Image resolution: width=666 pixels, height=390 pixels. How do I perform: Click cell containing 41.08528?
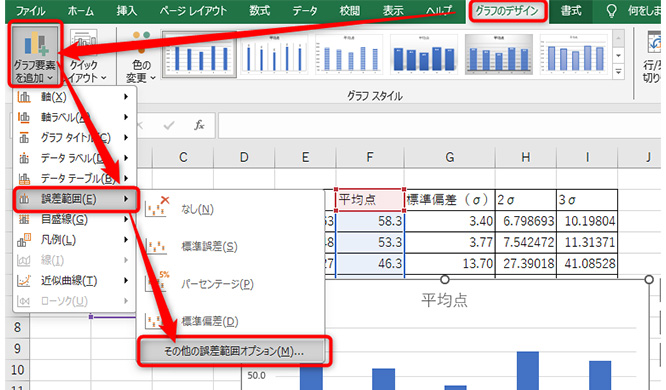587,263
